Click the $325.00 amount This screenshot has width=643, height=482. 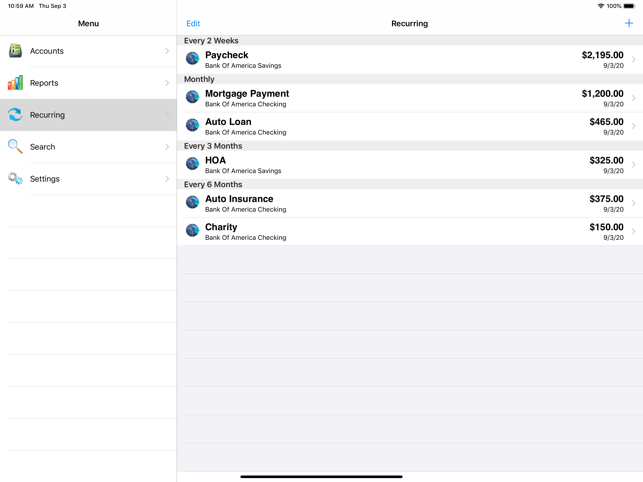click(607, 160)
